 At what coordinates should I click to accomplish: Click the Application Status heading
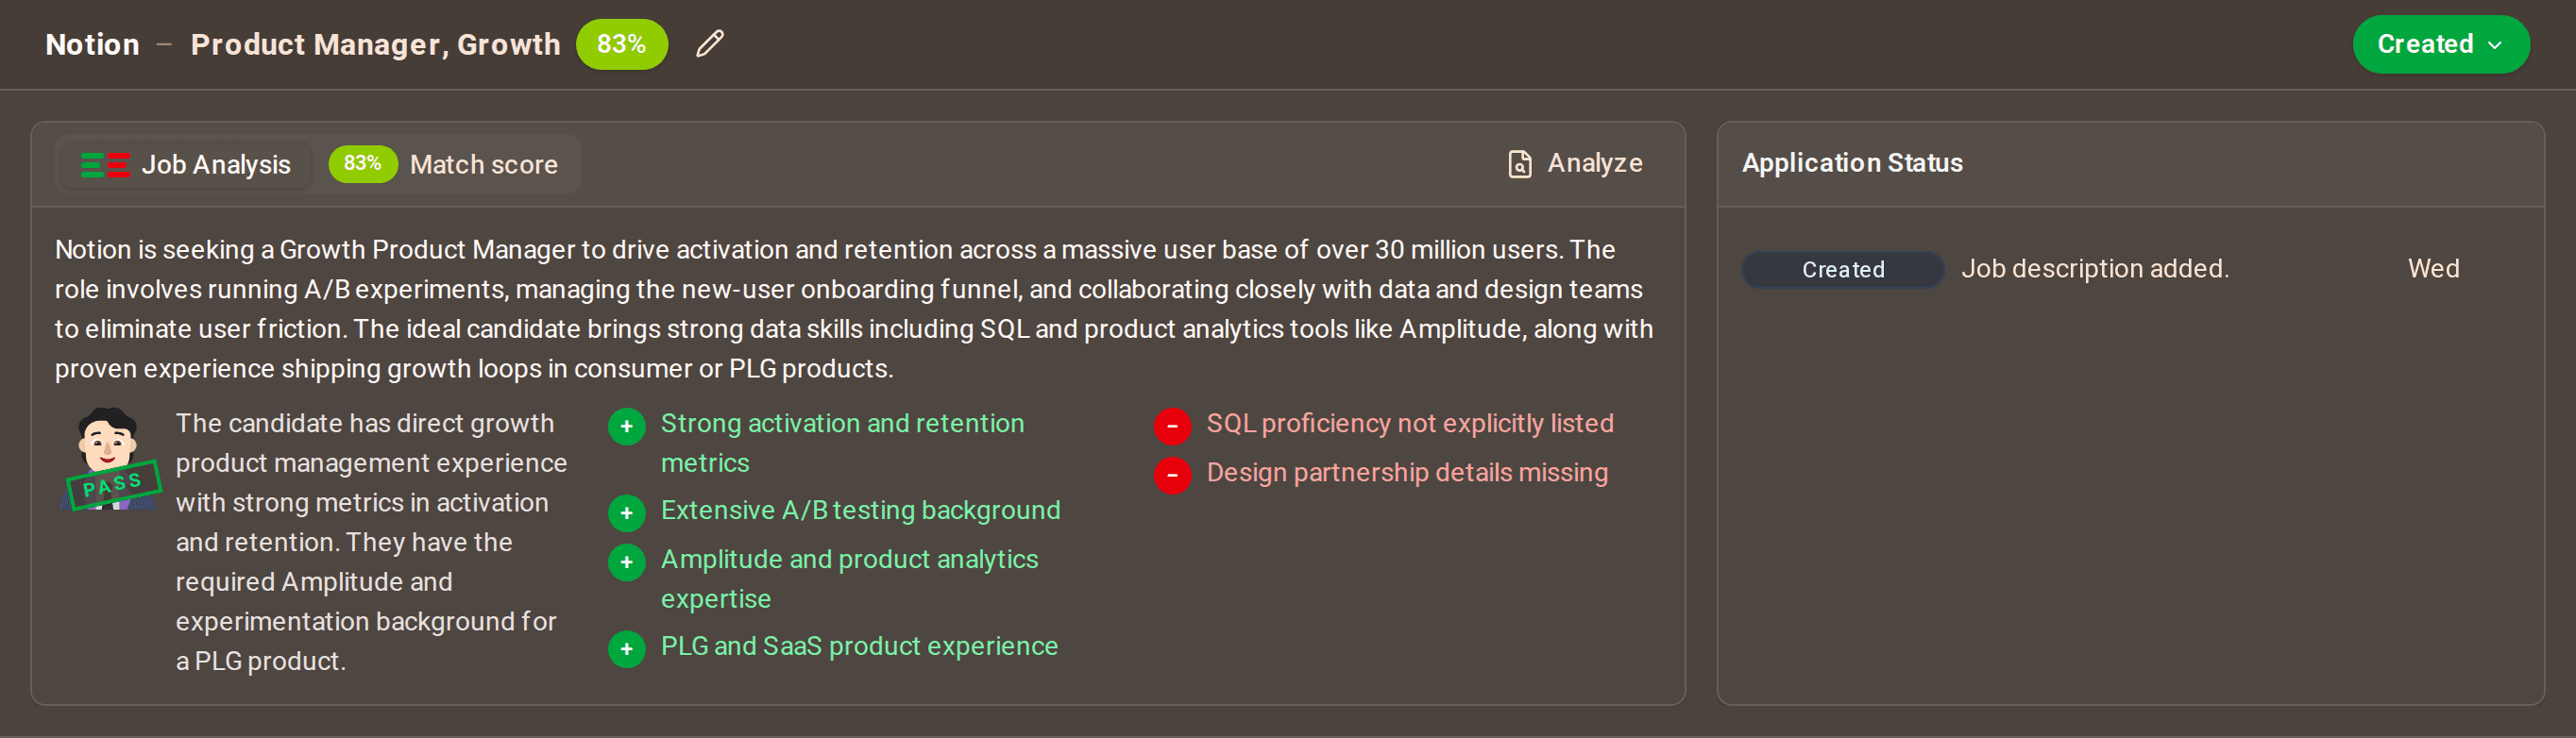click(1852, 163)
